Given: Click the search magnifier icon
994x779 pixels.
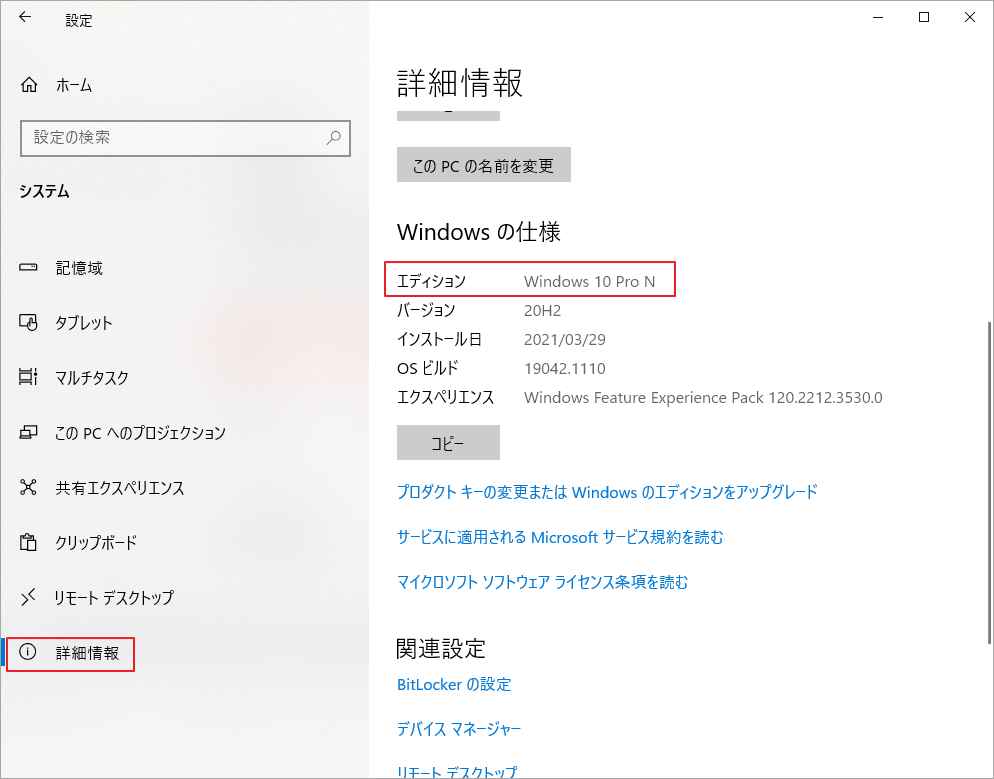Looking at the screenshot, I should click(x=333, y=138).
